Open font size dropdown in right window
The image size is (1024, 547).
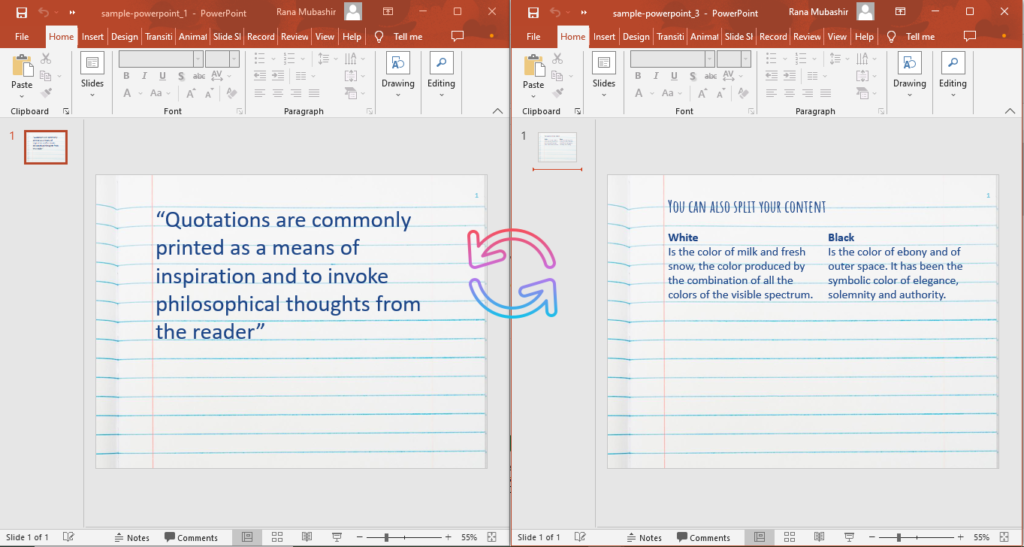click(x=747, y=59)
